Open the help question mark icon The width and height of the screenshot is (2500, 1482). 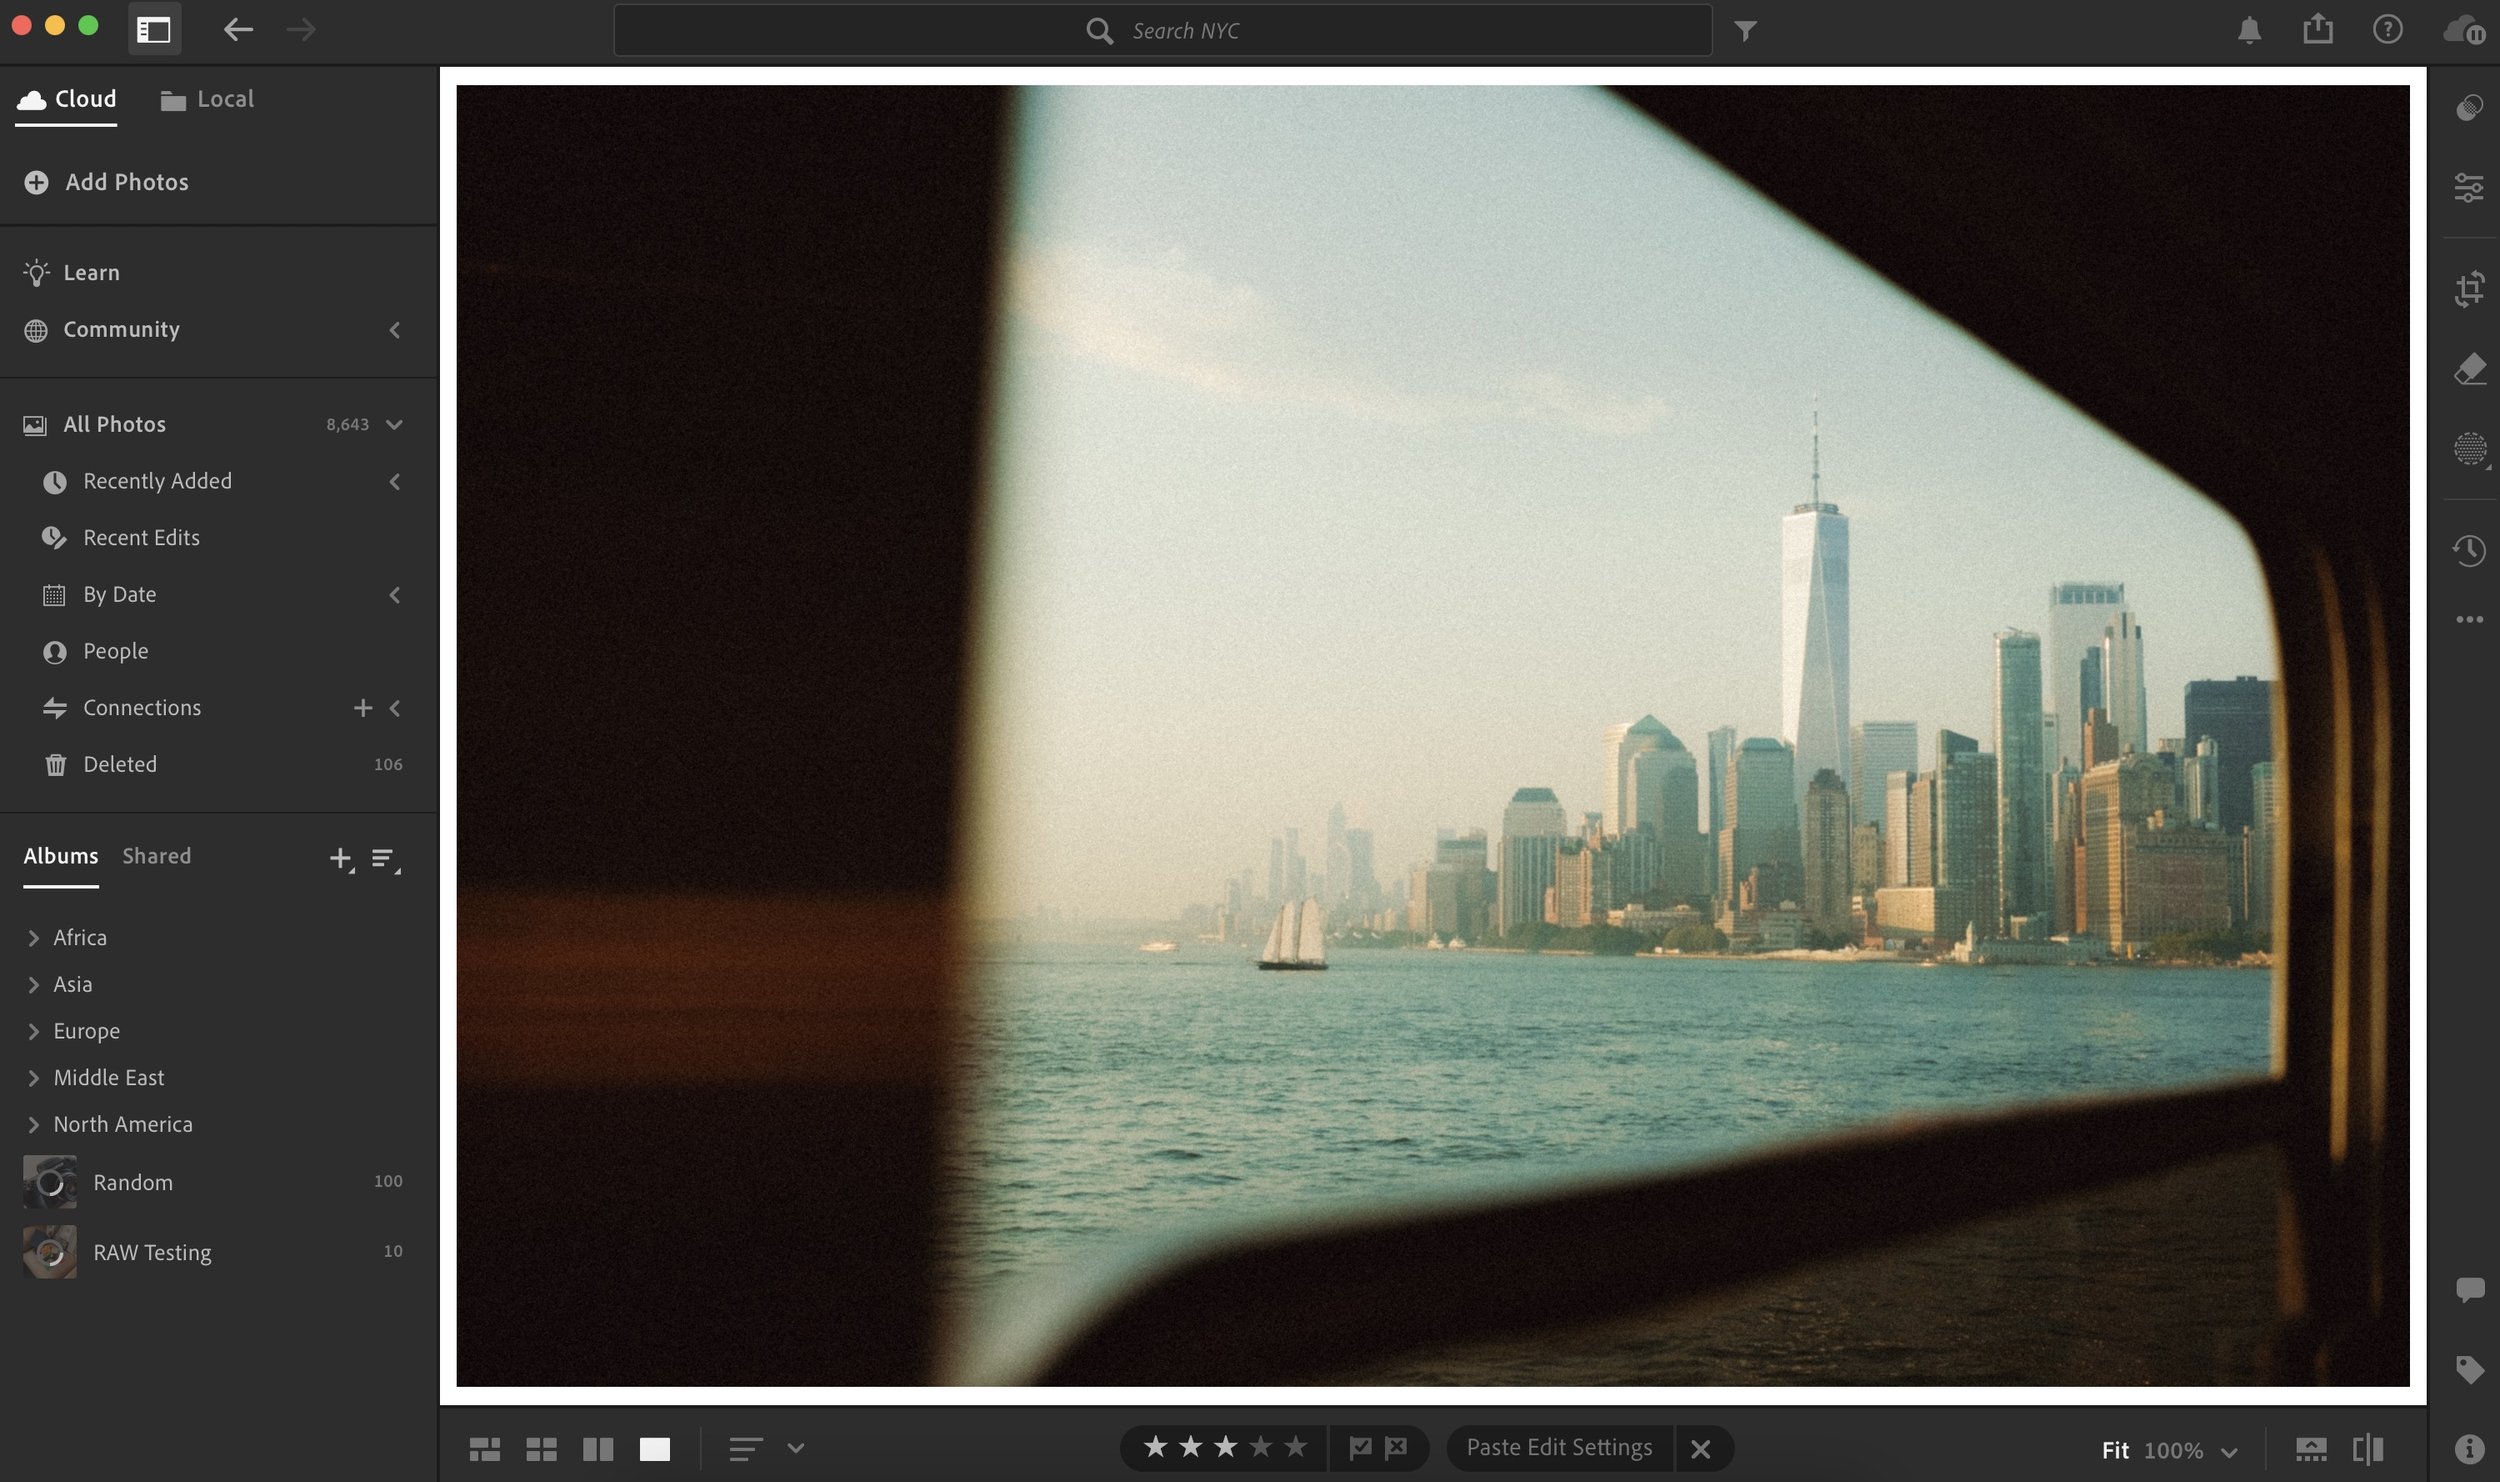point(2387,30)
